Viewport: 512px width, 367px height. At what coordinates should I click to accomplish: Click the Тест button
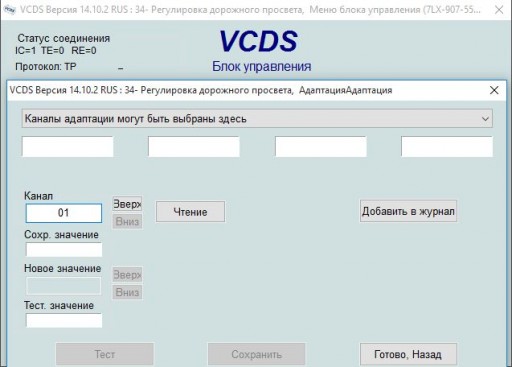pos(105,354)
